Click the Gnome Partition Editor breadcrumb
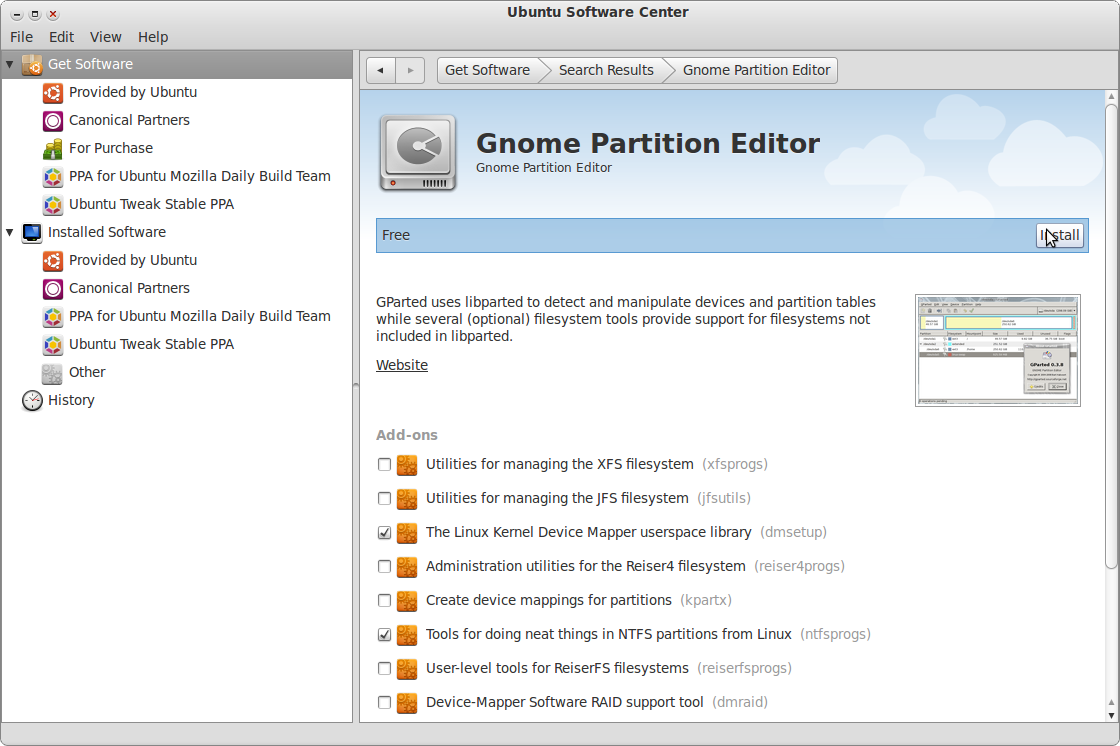 click(x=756, y=70)
